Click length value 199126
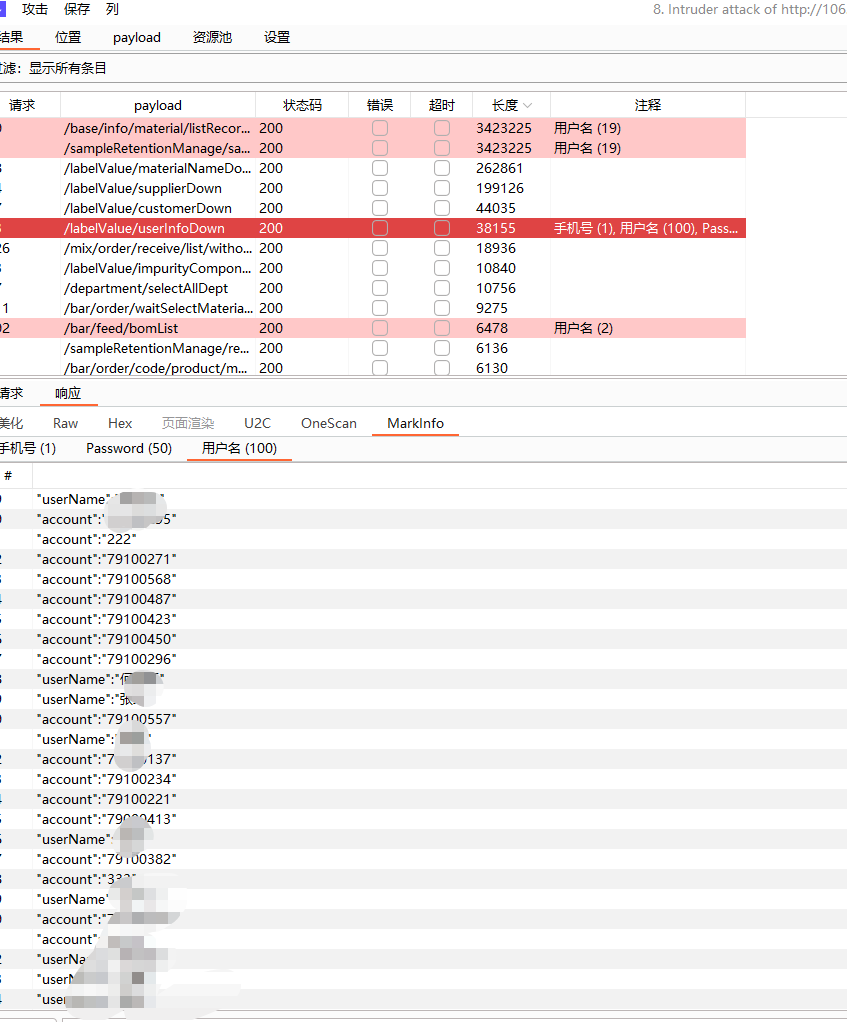Viewport: 847px width, 1022px height. coord(500,188)
